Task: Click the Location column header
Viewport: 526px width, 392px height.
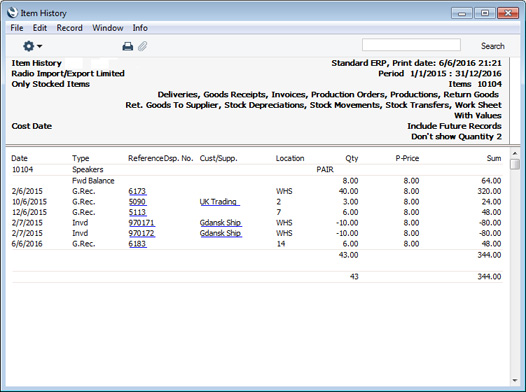Action: coord(290,158)
